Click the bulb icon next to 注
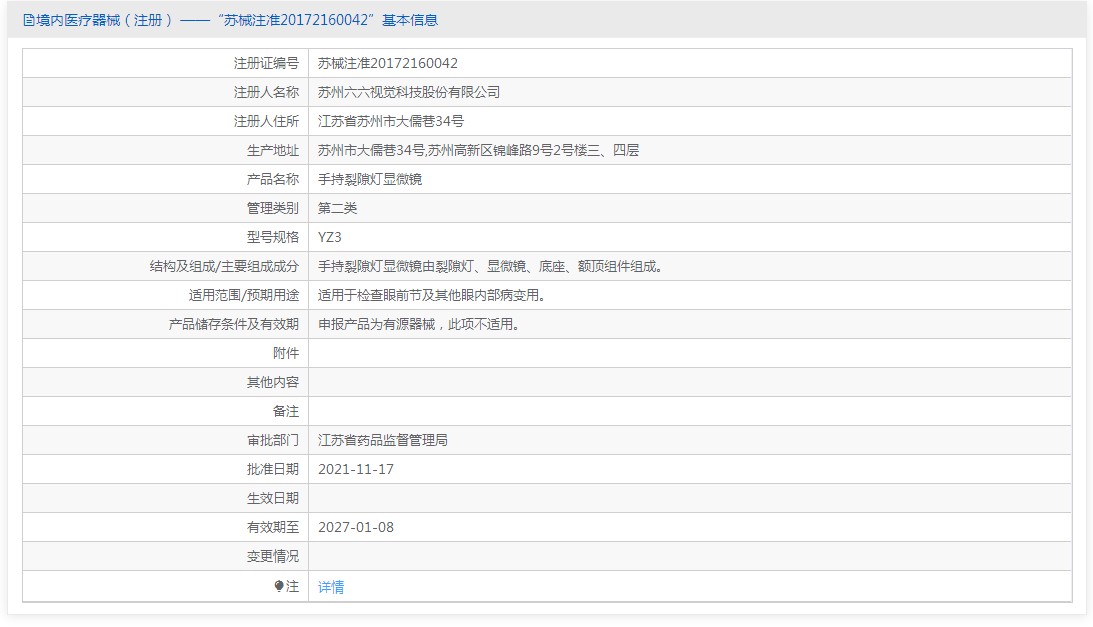The width and height of the screenshot is (1093, 627). (279, 587)
